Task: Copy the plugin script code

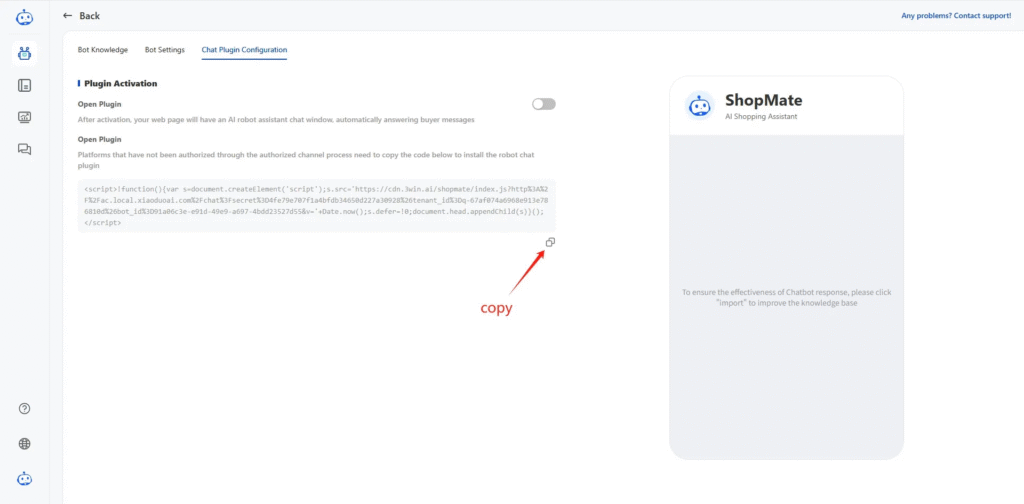Action: point(551,242)
